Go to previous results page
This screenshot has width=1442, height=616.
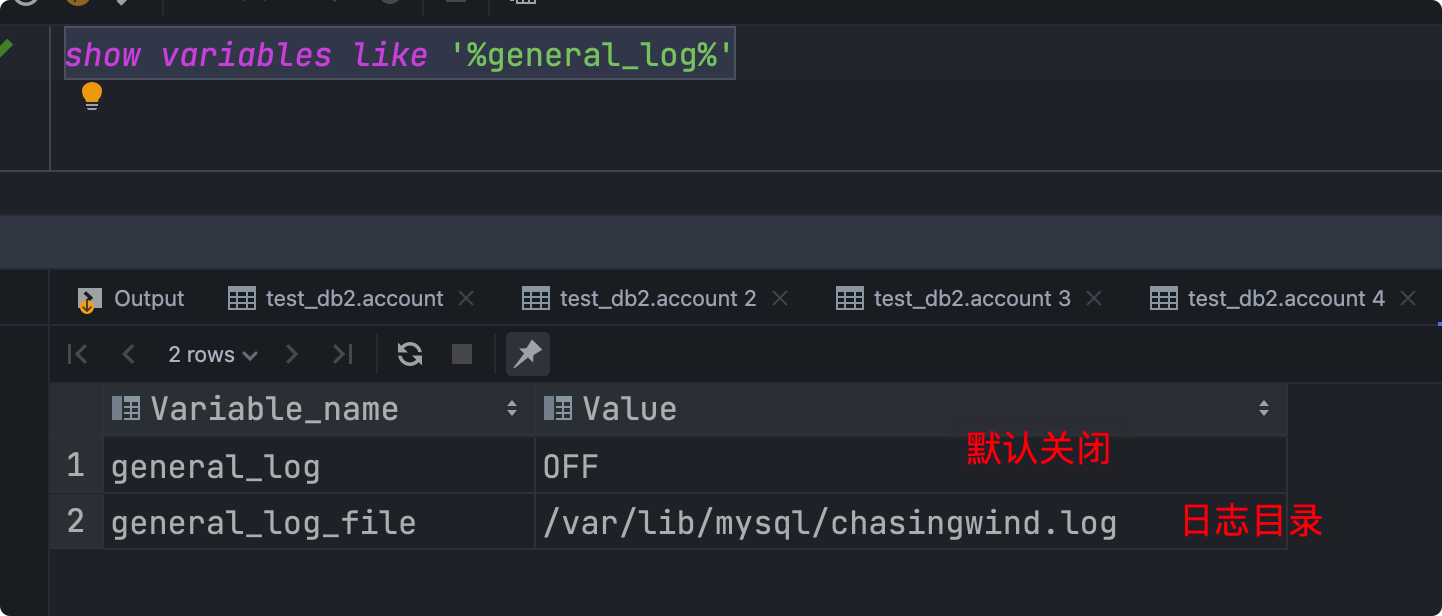tap(128, 354)
